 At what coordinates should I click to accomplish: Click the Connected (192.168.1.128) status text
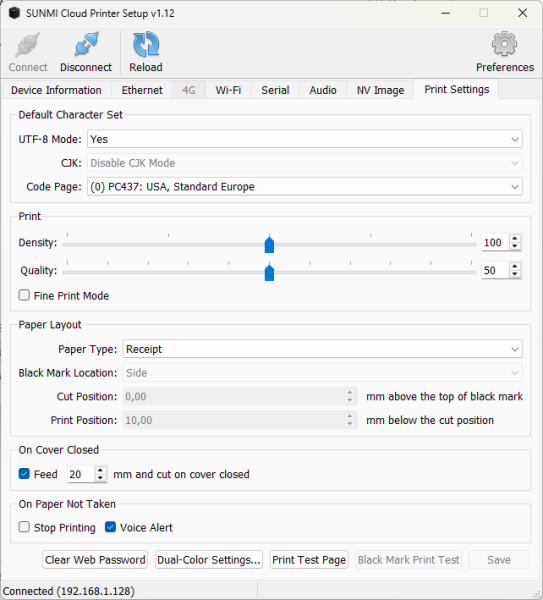pos(69,591)
